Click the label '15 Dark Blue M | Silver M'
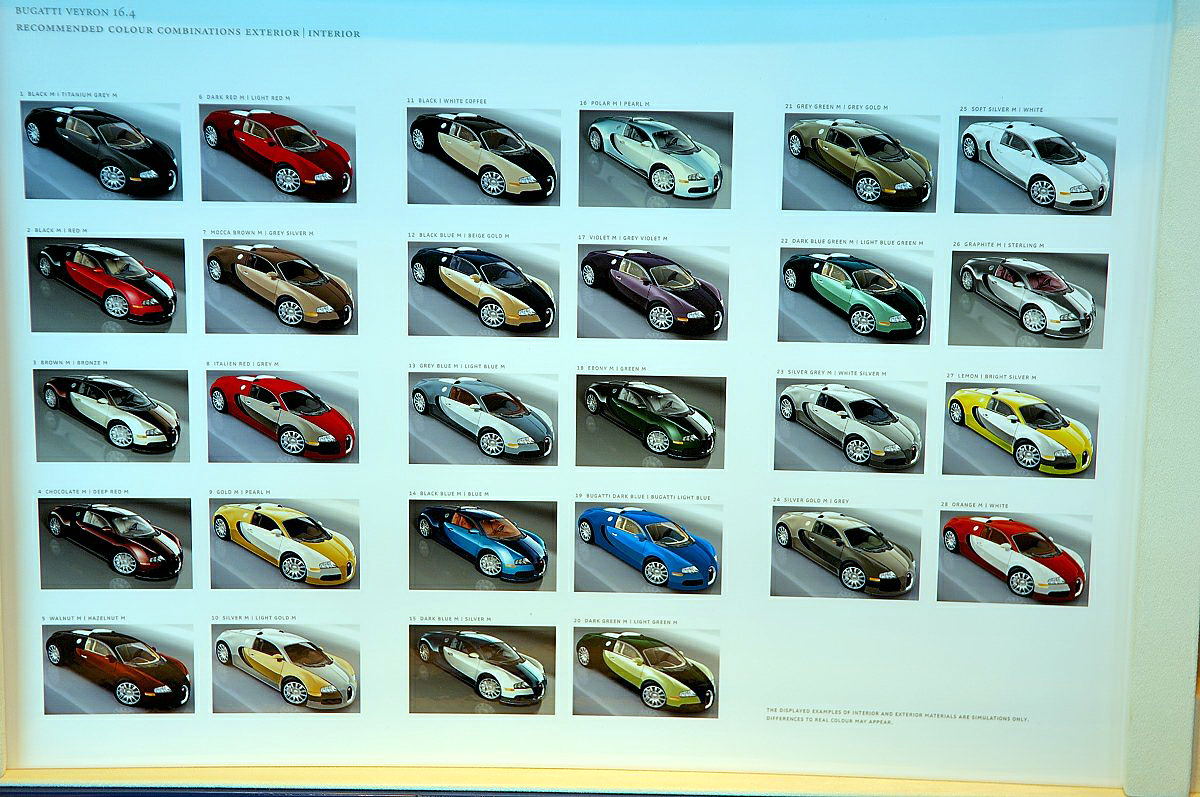The height and width of the screenshot is (797, 1200). tap(450, 619)
